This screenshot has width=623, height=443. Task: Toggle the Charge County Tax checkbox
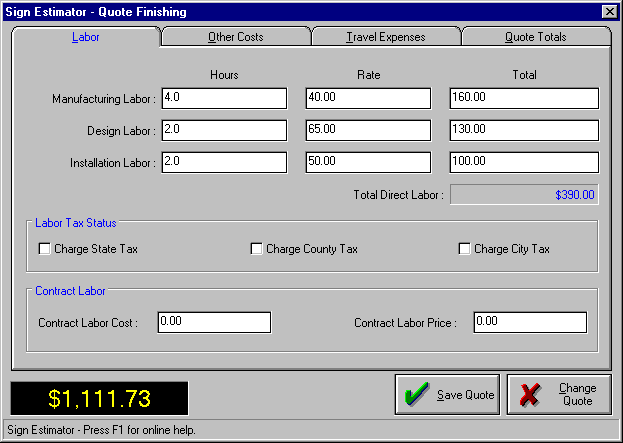(257, 249)
